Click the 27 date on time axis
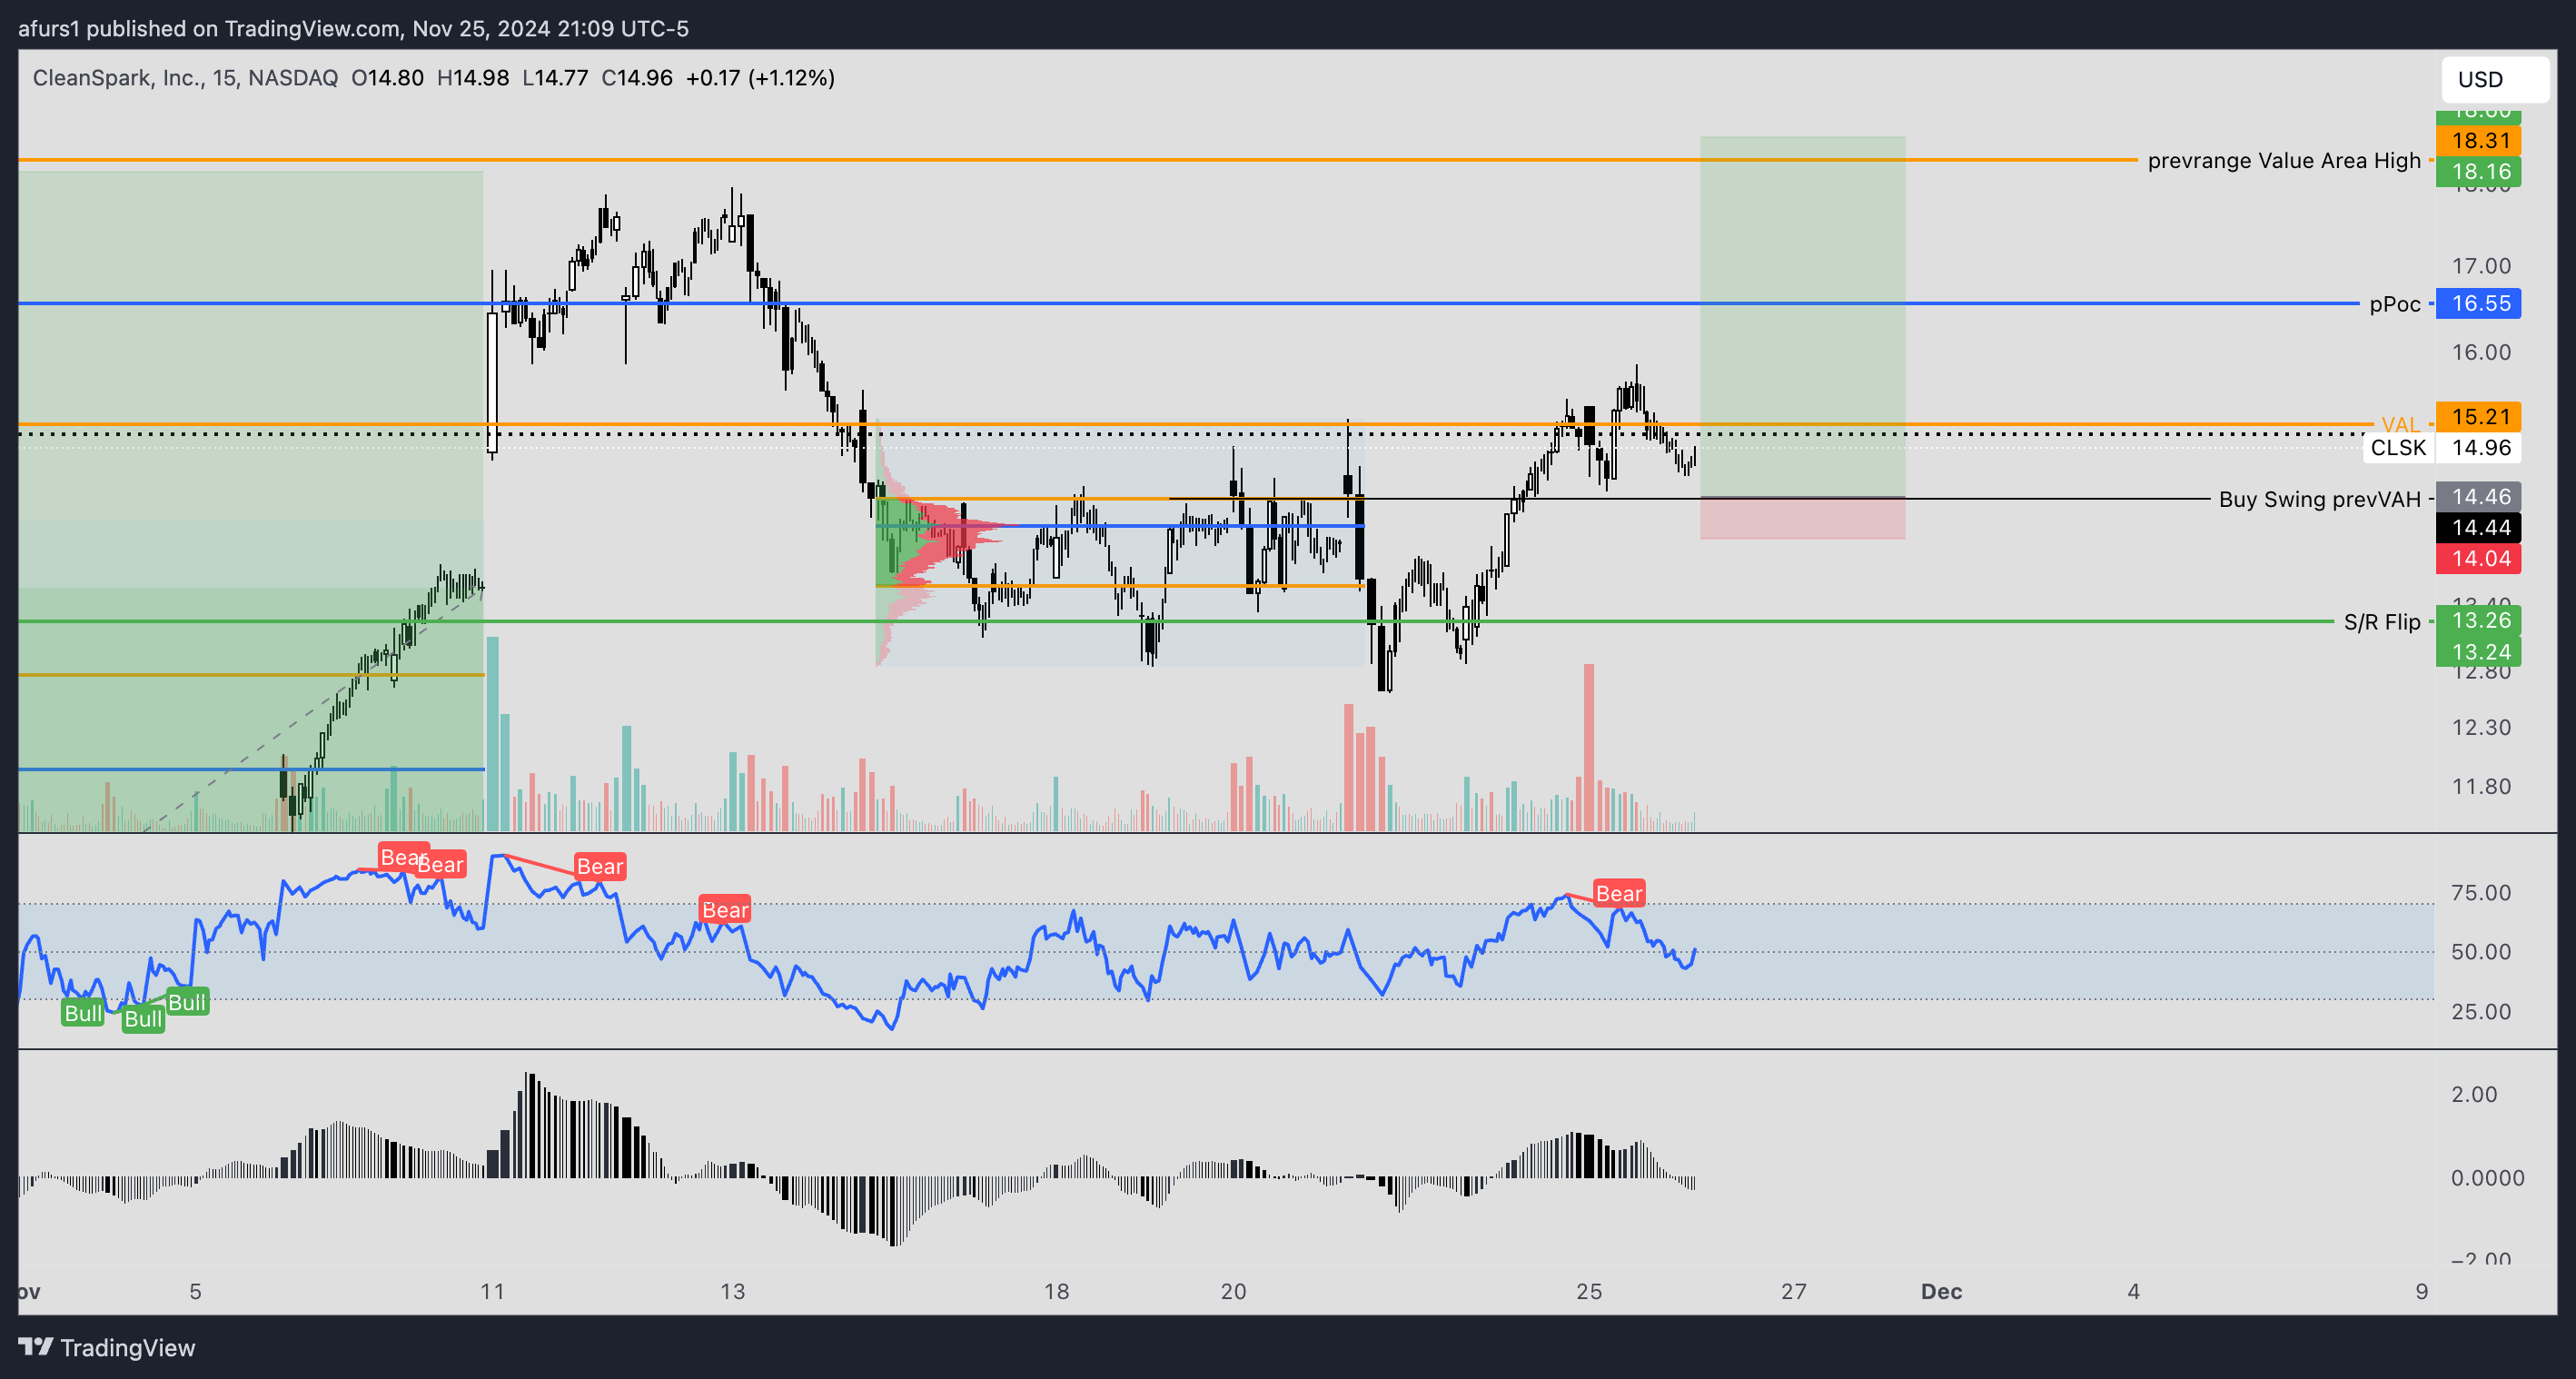This screenshot has height=1379, width=2576. coord(1793,1291)
